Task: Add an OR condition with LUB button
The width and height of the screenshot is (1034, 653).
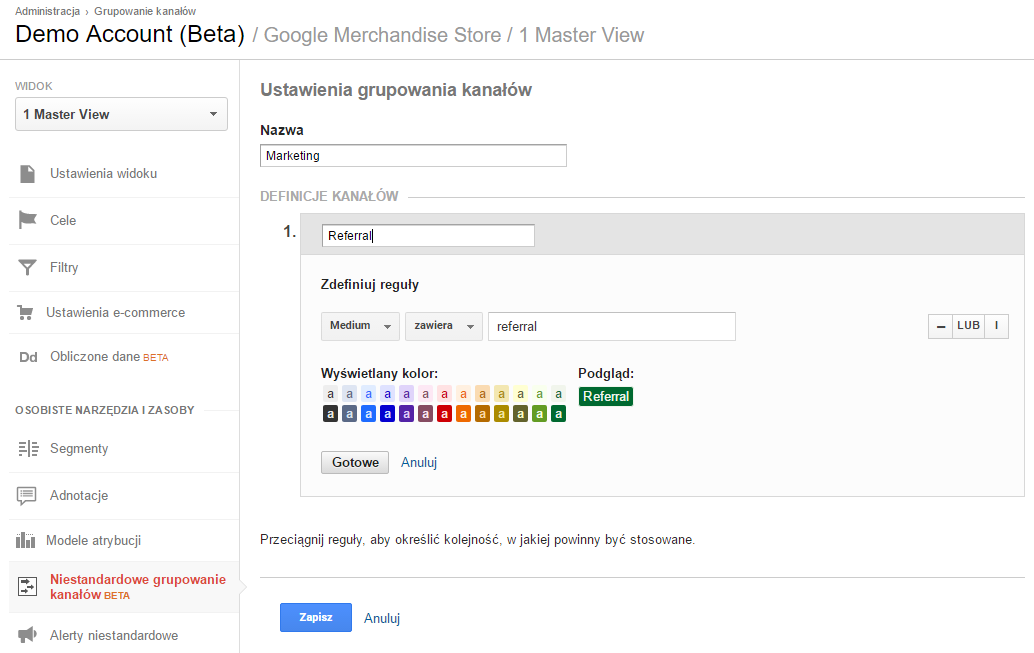Action: point(968,326)
